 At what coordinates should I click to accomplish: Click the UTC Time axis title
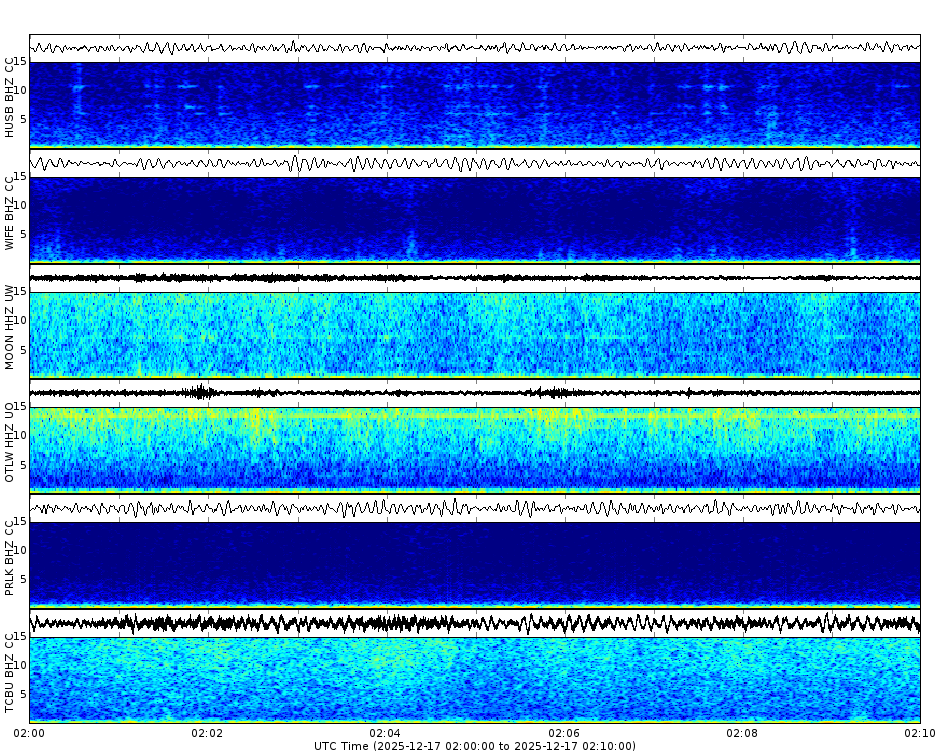475,745
